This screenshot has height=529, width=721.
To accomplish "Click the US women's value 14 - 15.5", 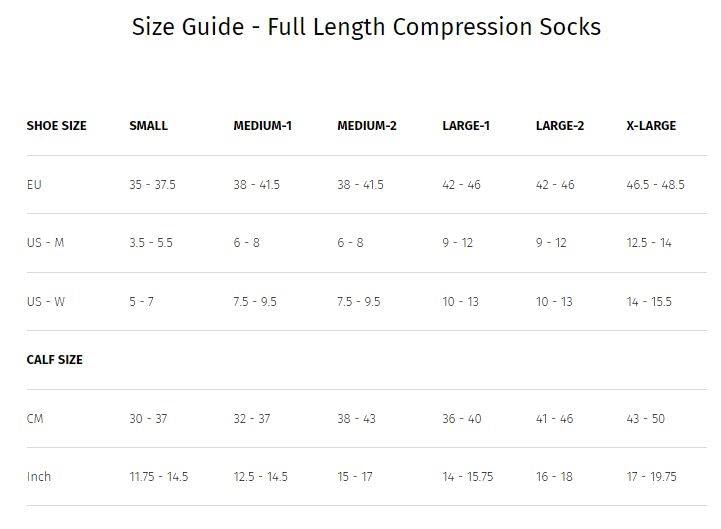I will [649, 302].
